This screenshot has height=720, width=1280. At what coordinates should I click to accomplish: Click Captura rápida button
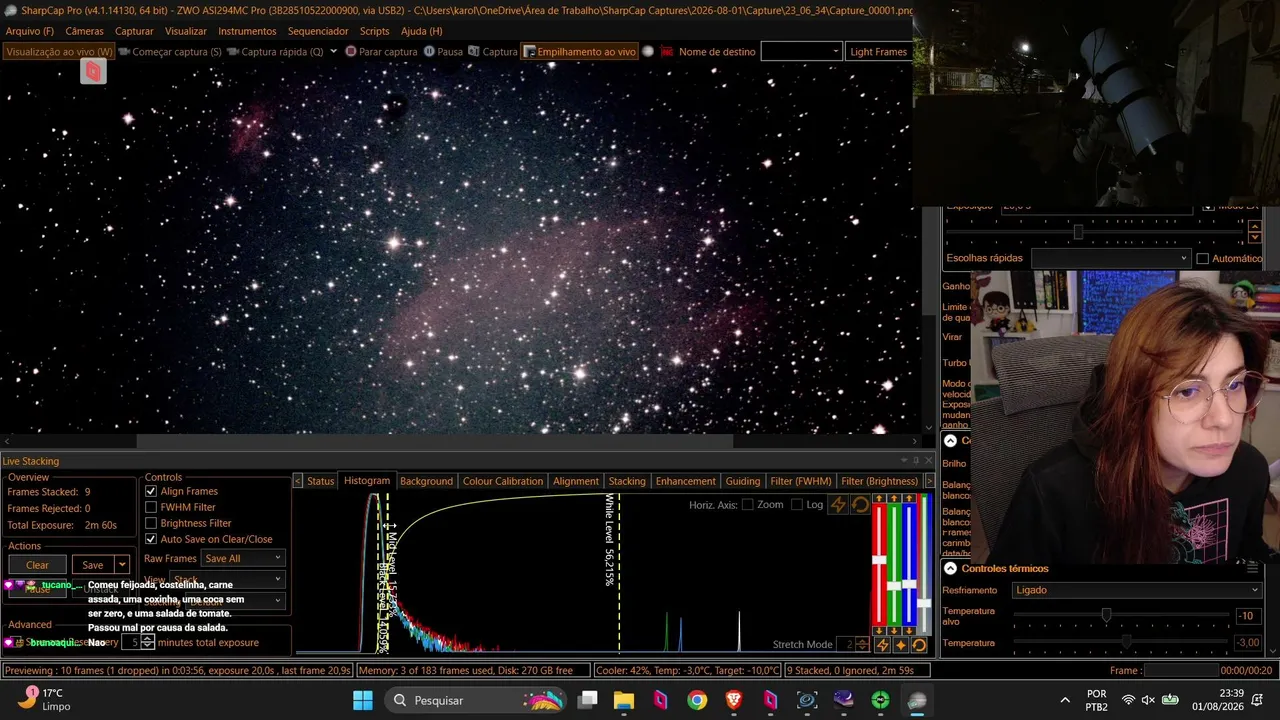pyautogui.click(x=276, y=51)
